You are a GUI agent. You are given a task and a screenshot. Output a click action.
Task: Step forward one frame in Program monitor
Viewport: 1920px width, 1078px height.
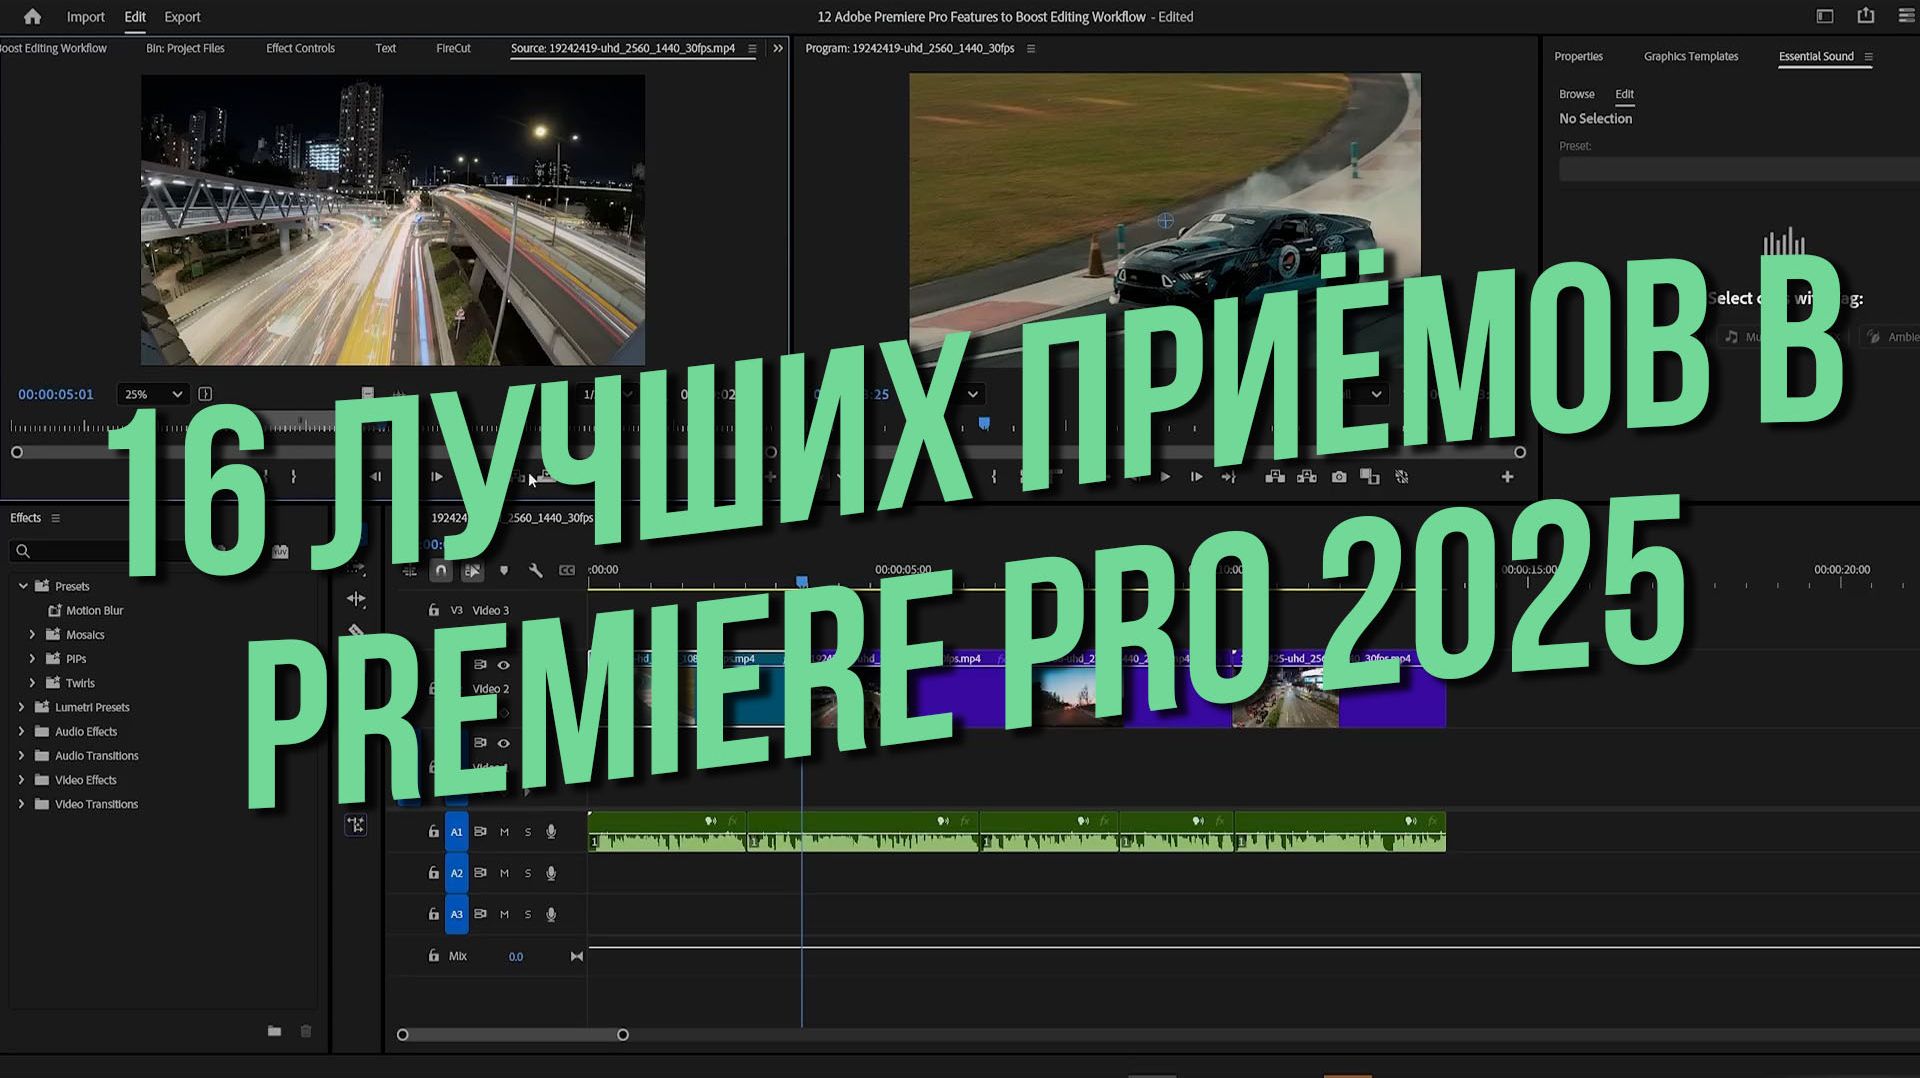tap(1196, 477)
